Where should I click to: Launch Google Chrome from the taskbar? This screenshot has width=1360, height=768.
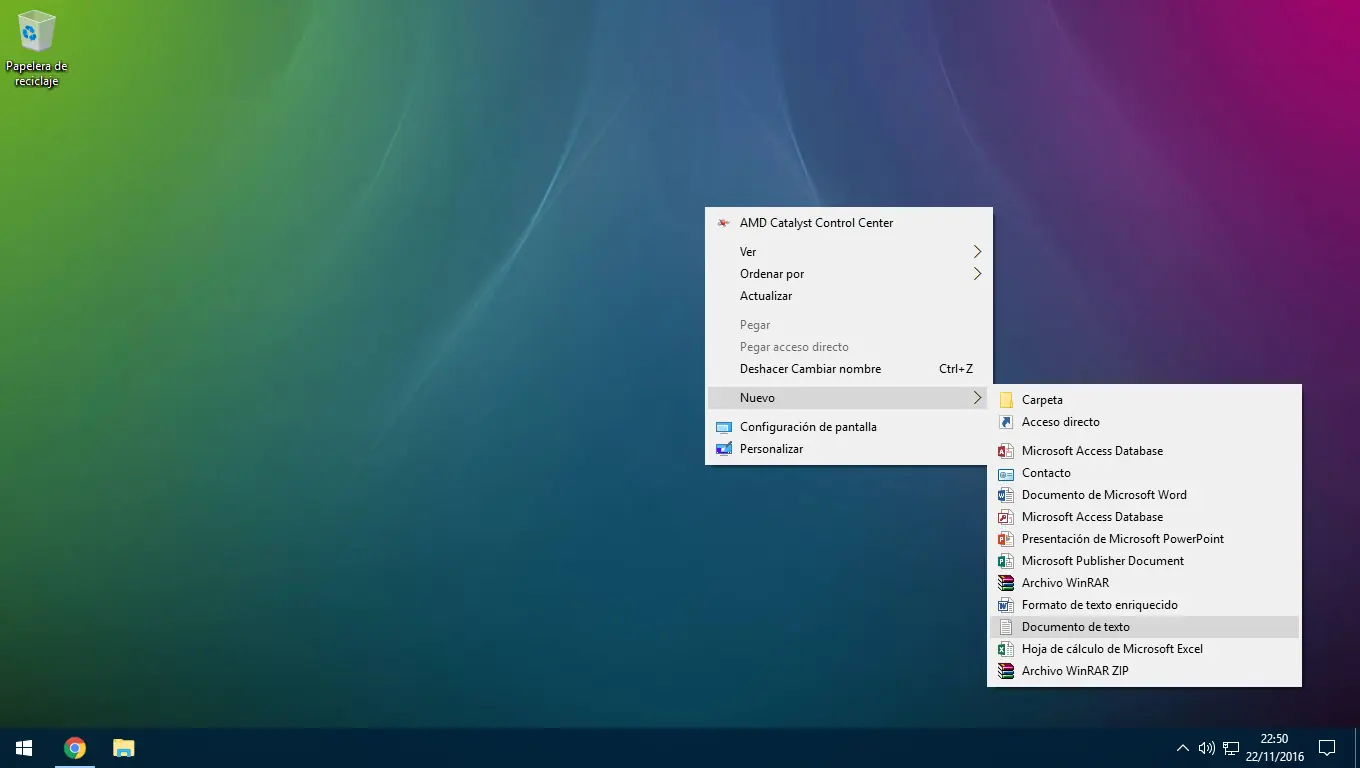point(74,748)
